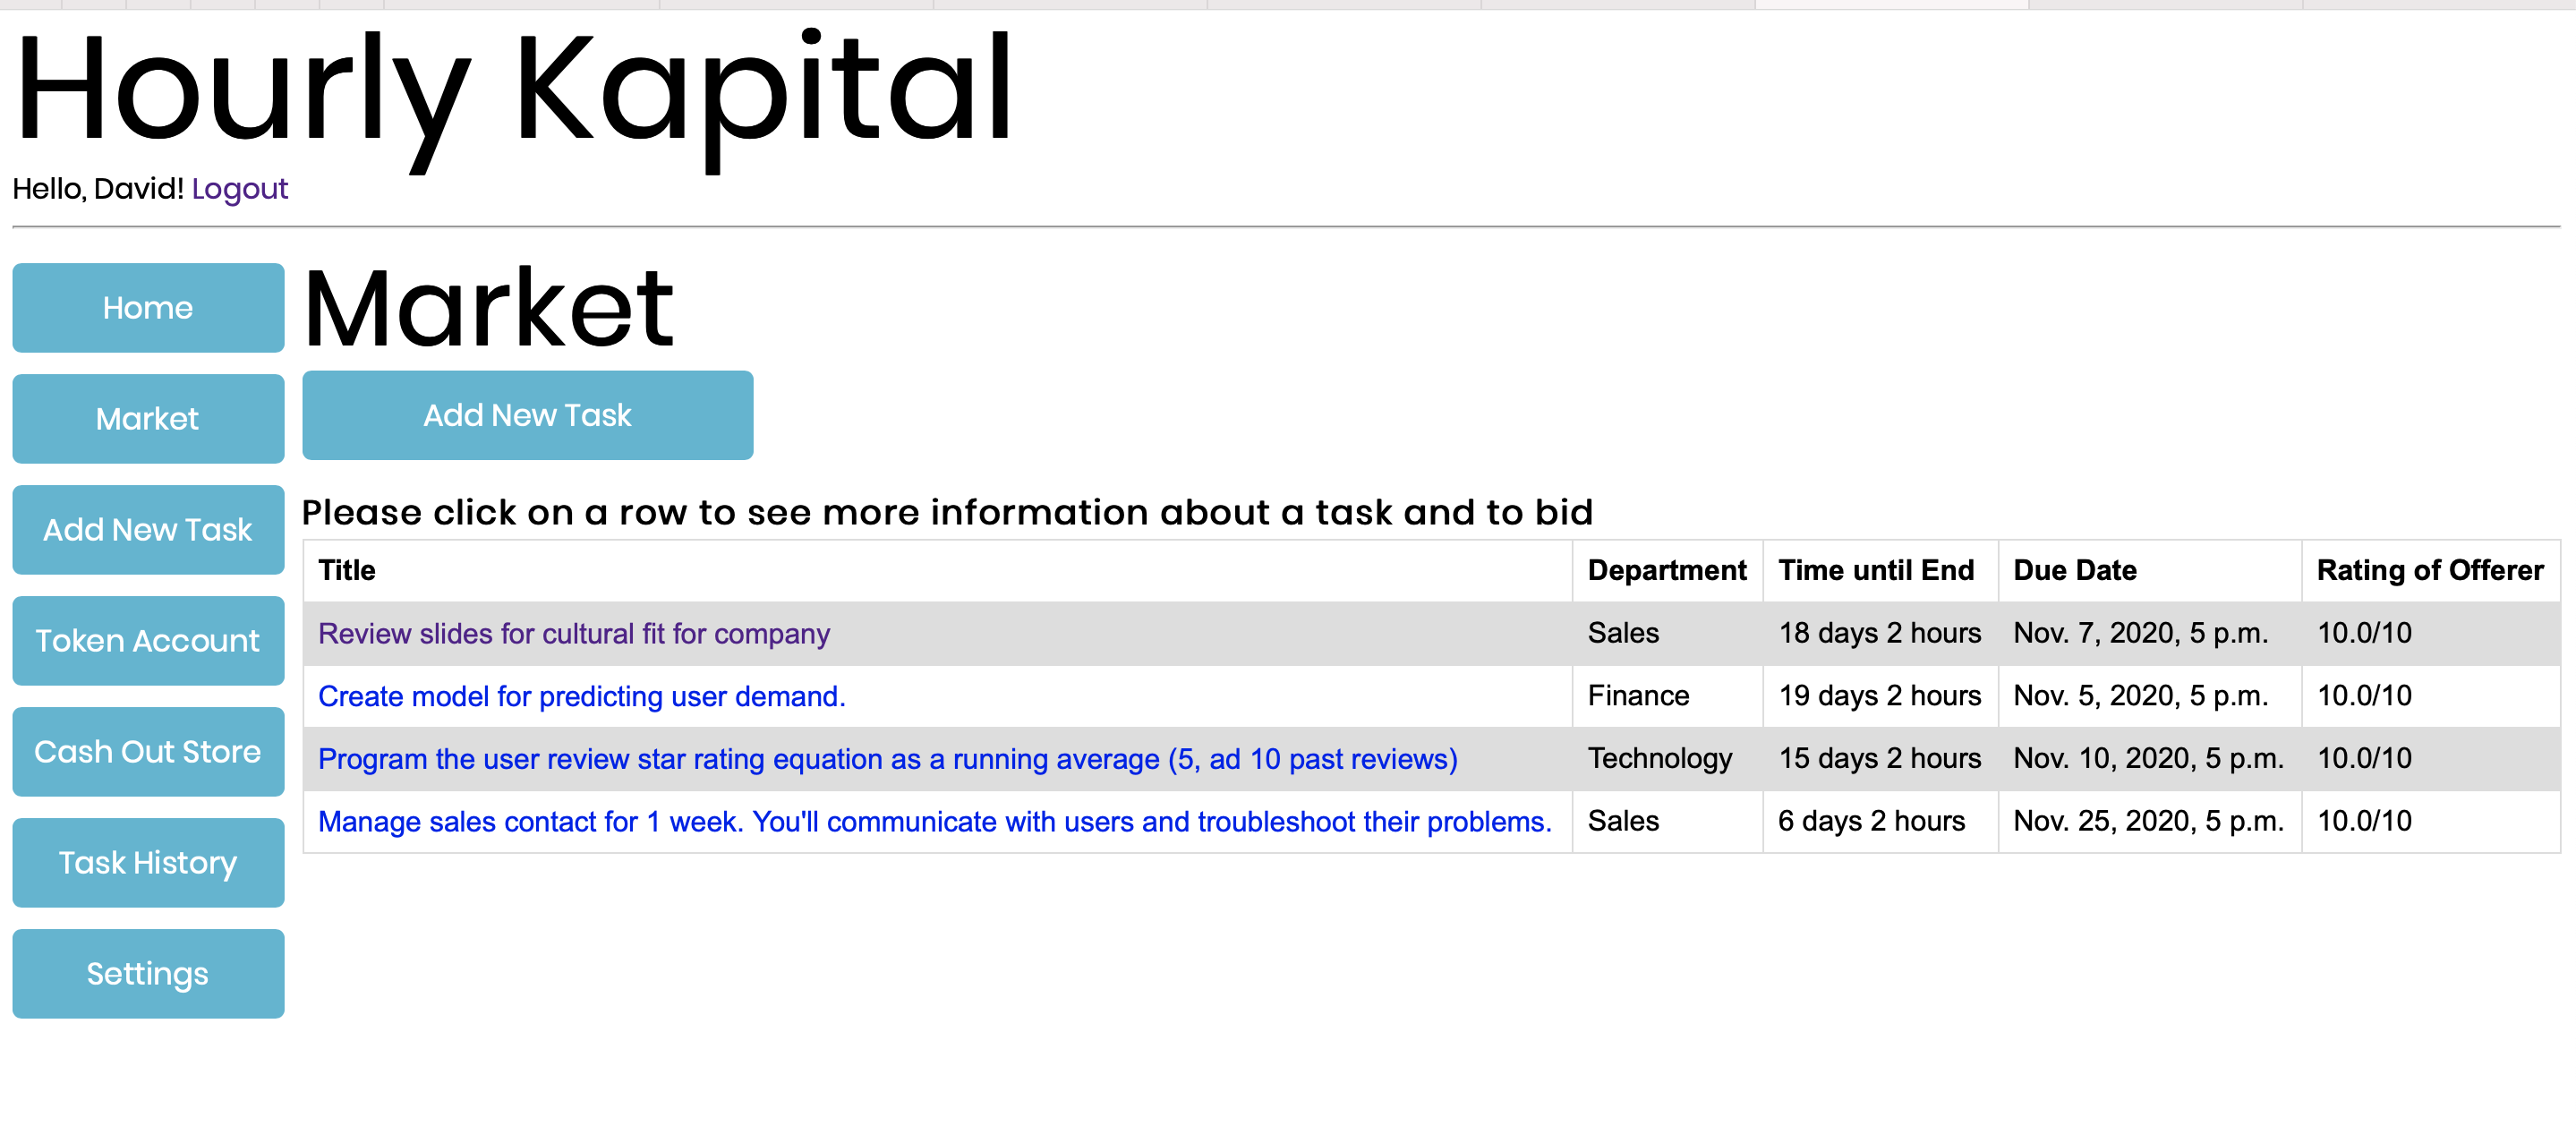Click Rating of Offerer column header

2429,571
